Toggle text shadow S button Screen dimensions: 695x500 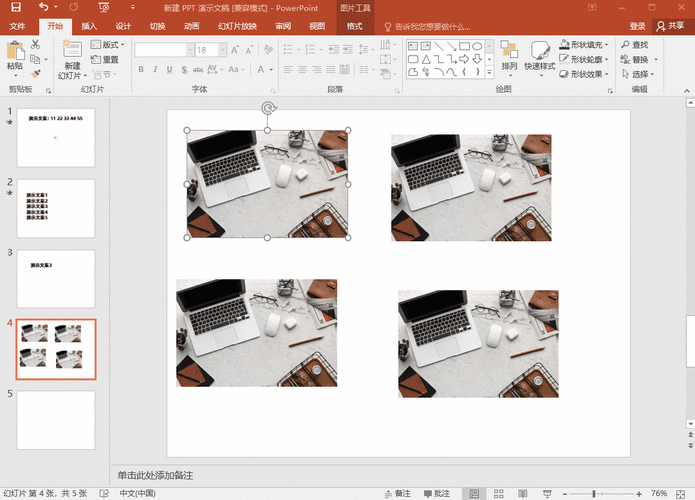coord(184,70)
